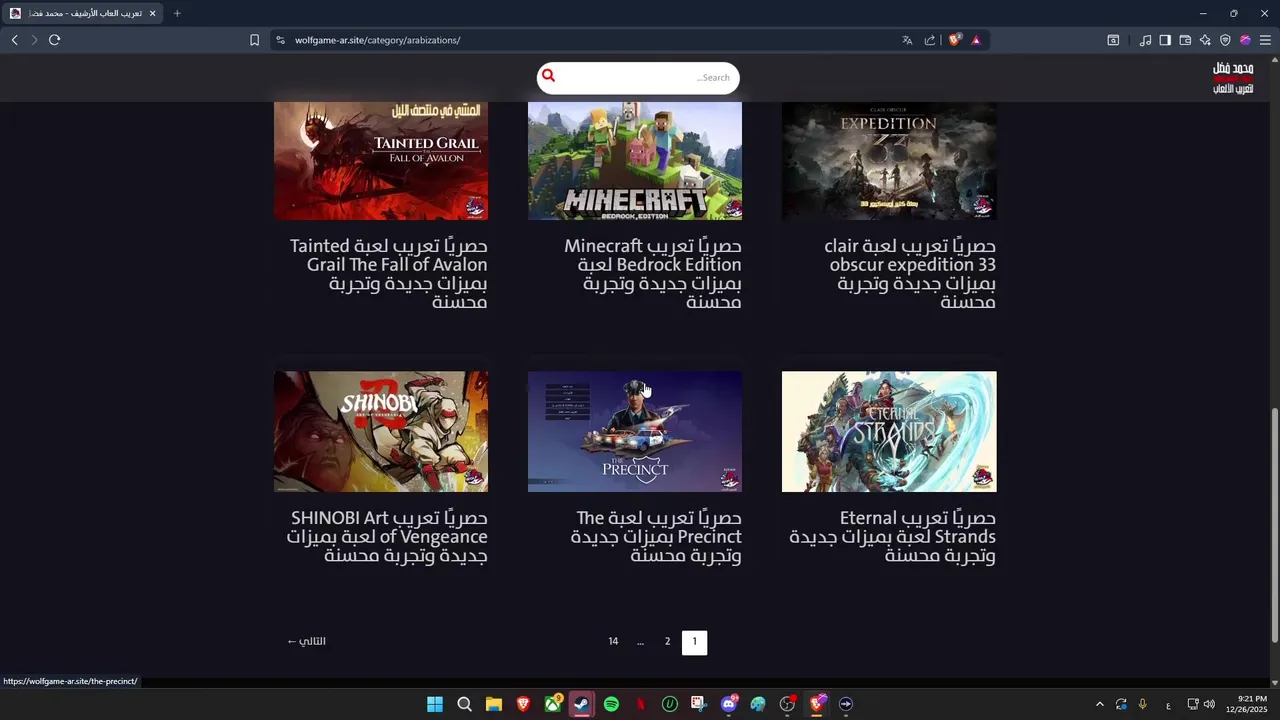Screen dimensions: 1280x720
Task: Open the Eternal Strands title link
Action: (x=892, y=537)
